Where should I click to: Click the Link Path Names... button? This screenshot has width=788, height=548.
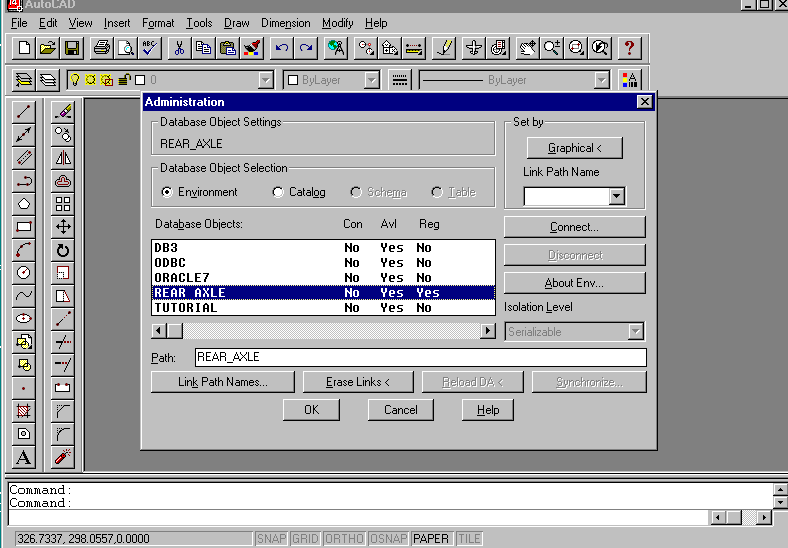click(223, 382)
